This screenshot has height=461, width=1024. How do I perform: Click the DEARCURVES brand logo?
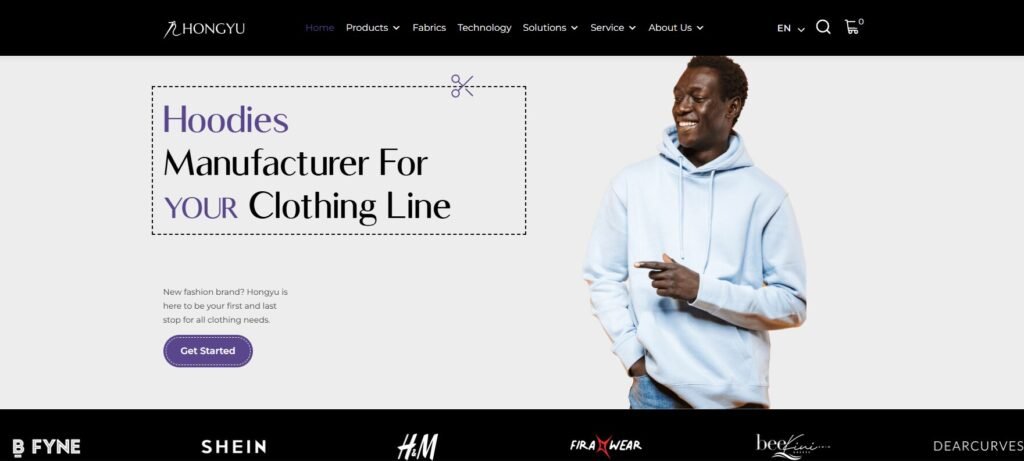(978, 447)
